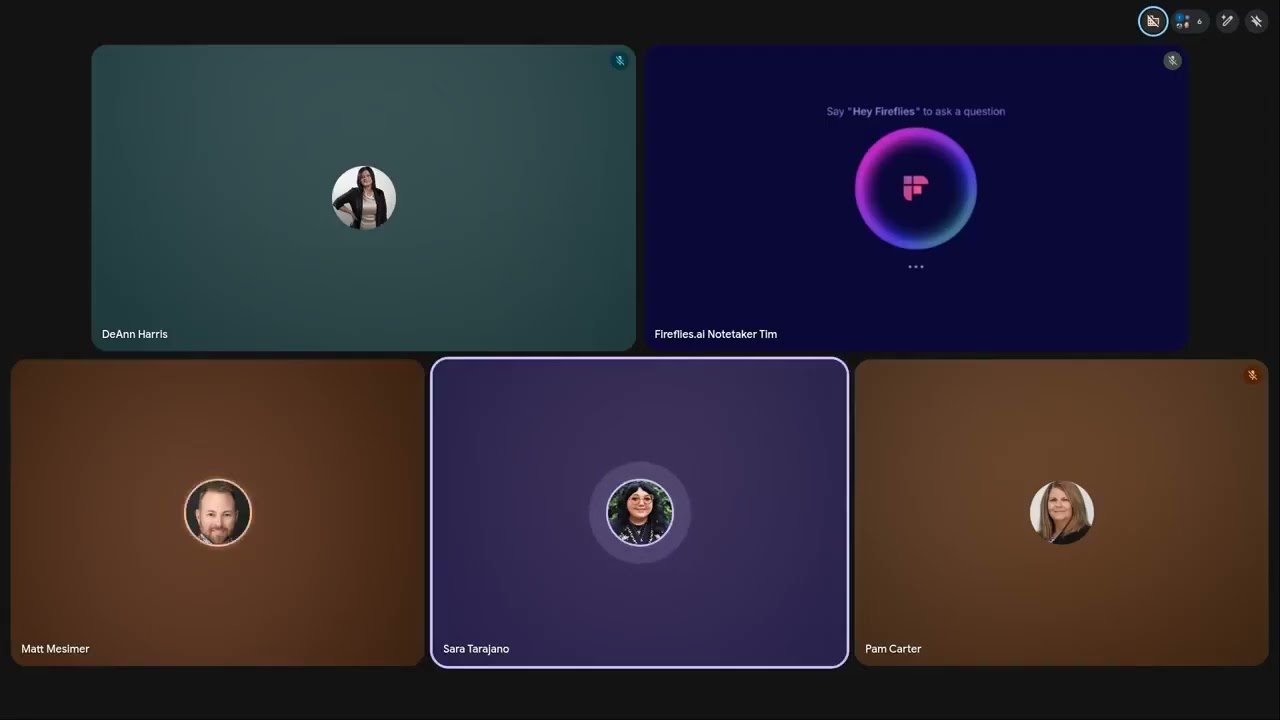Select Sara Tarajano's profile avatar

click(x=640, y=513)
